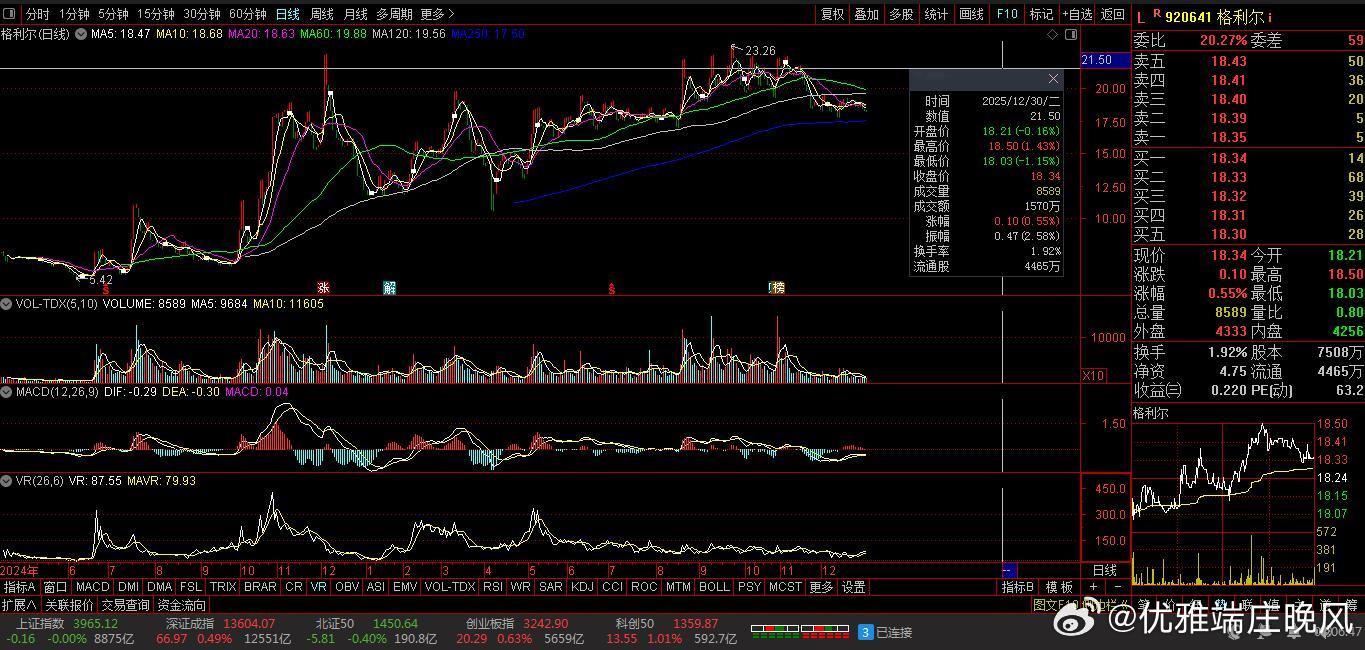Open the 多股 multi-stock view

click(902, 14)
